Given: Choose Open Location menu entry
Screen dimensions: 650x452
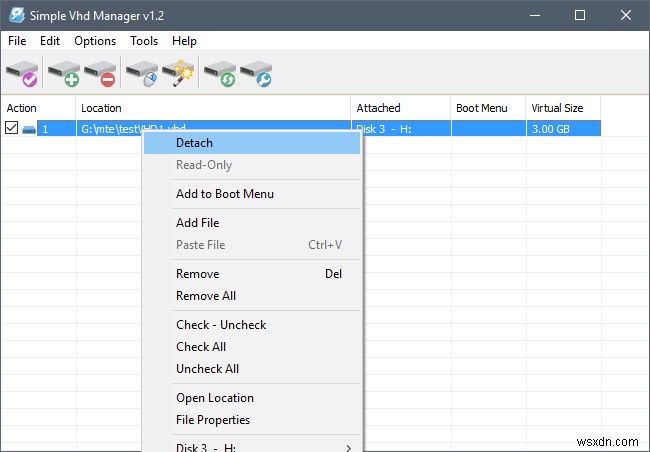Looking at the screenshot, I should click(x=252, y=398).
